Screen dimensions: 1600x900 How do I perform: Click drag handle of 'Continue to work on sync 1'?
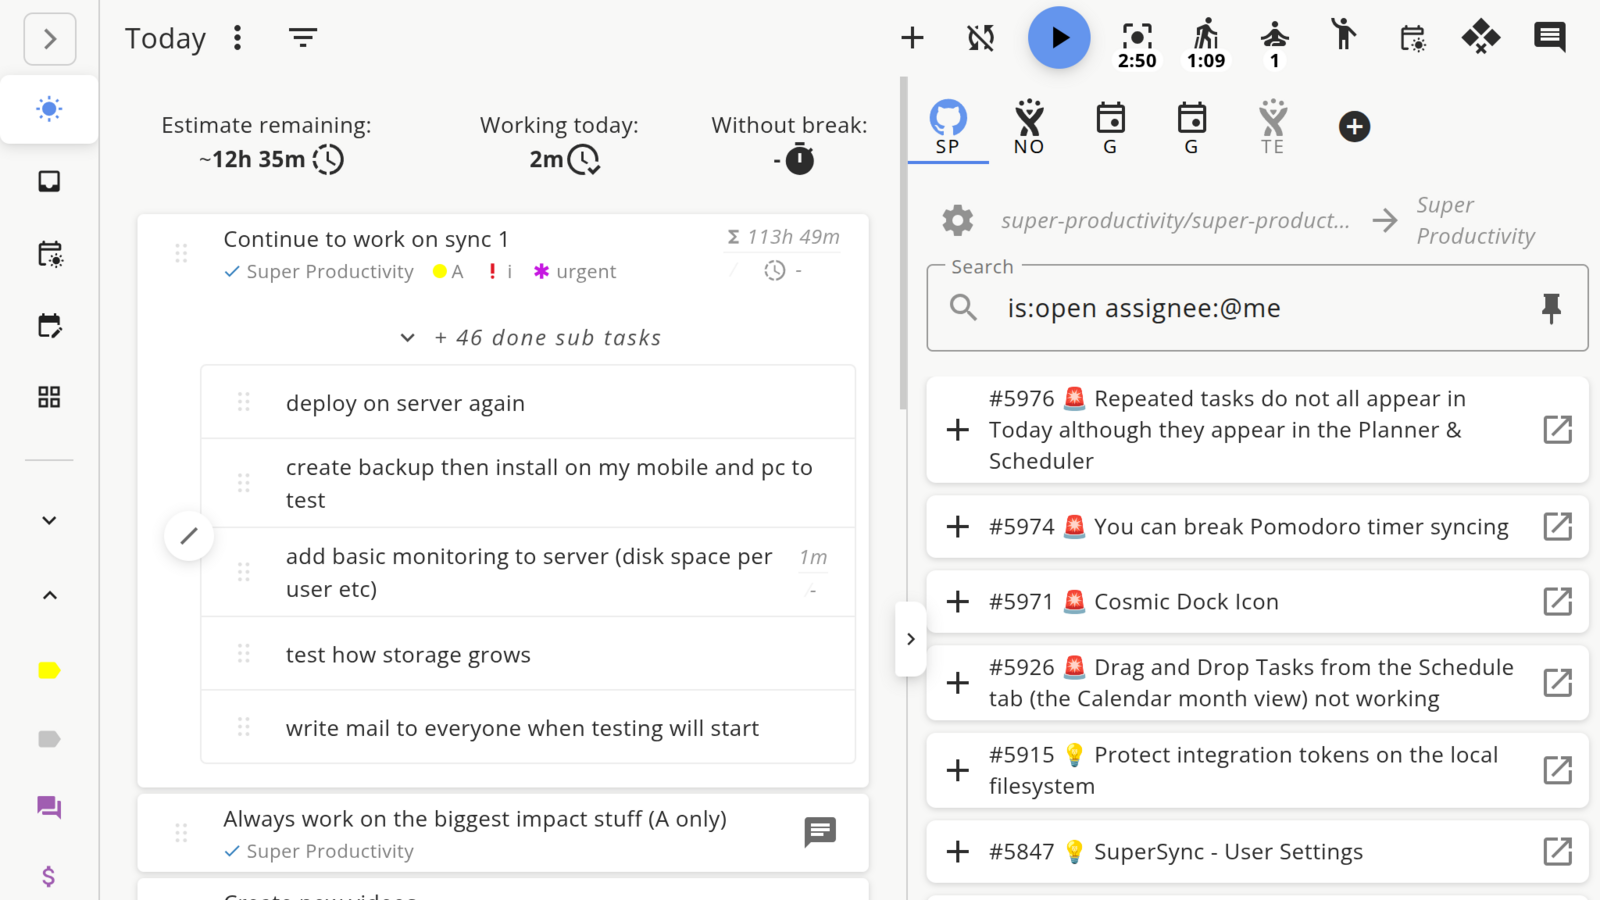[181, 253]
